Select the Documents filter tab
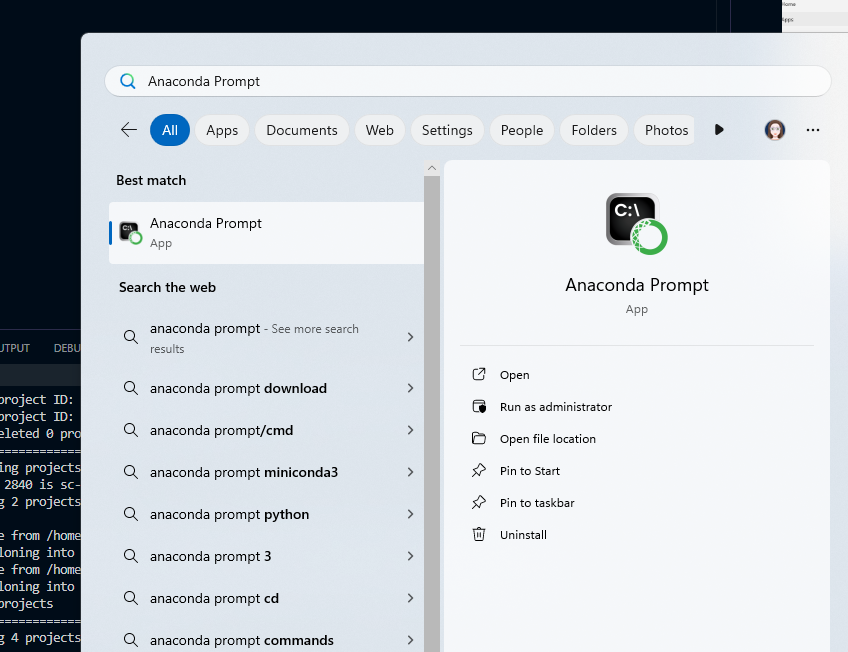This screenshot has width=848, height=652. point(301,130)
